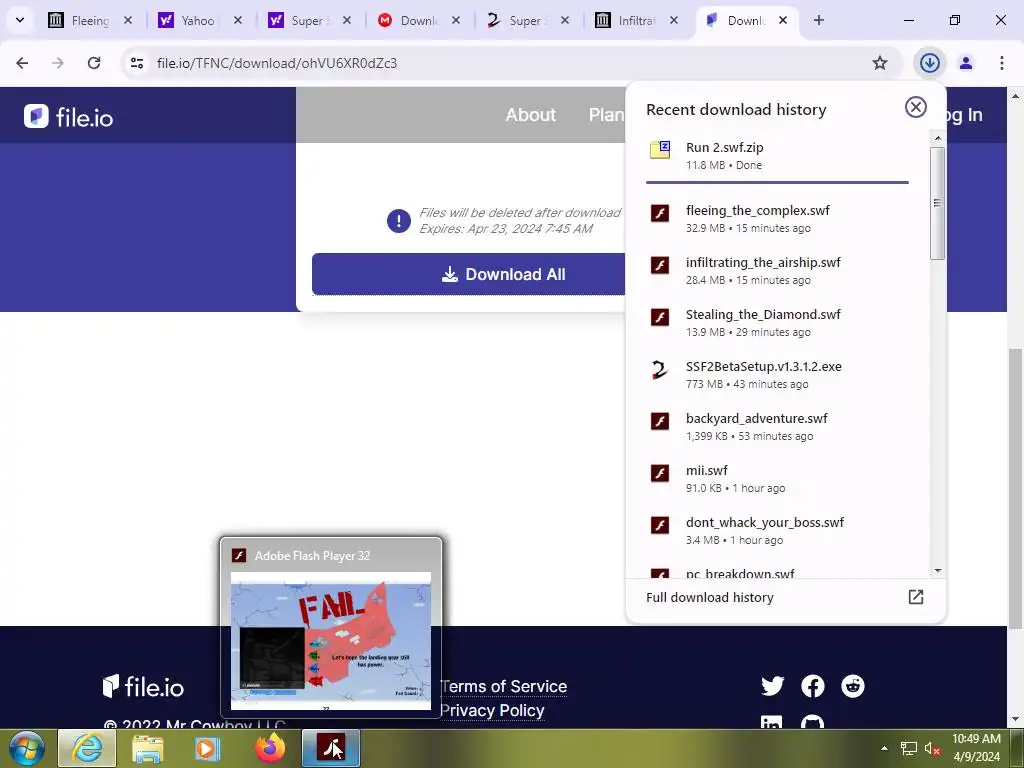The height and width of the screenshot is (768, 1024).
Task: Click the SSF2BetaSetup.v1.3.1.2.exe installer icon
Action: point(660,370)
